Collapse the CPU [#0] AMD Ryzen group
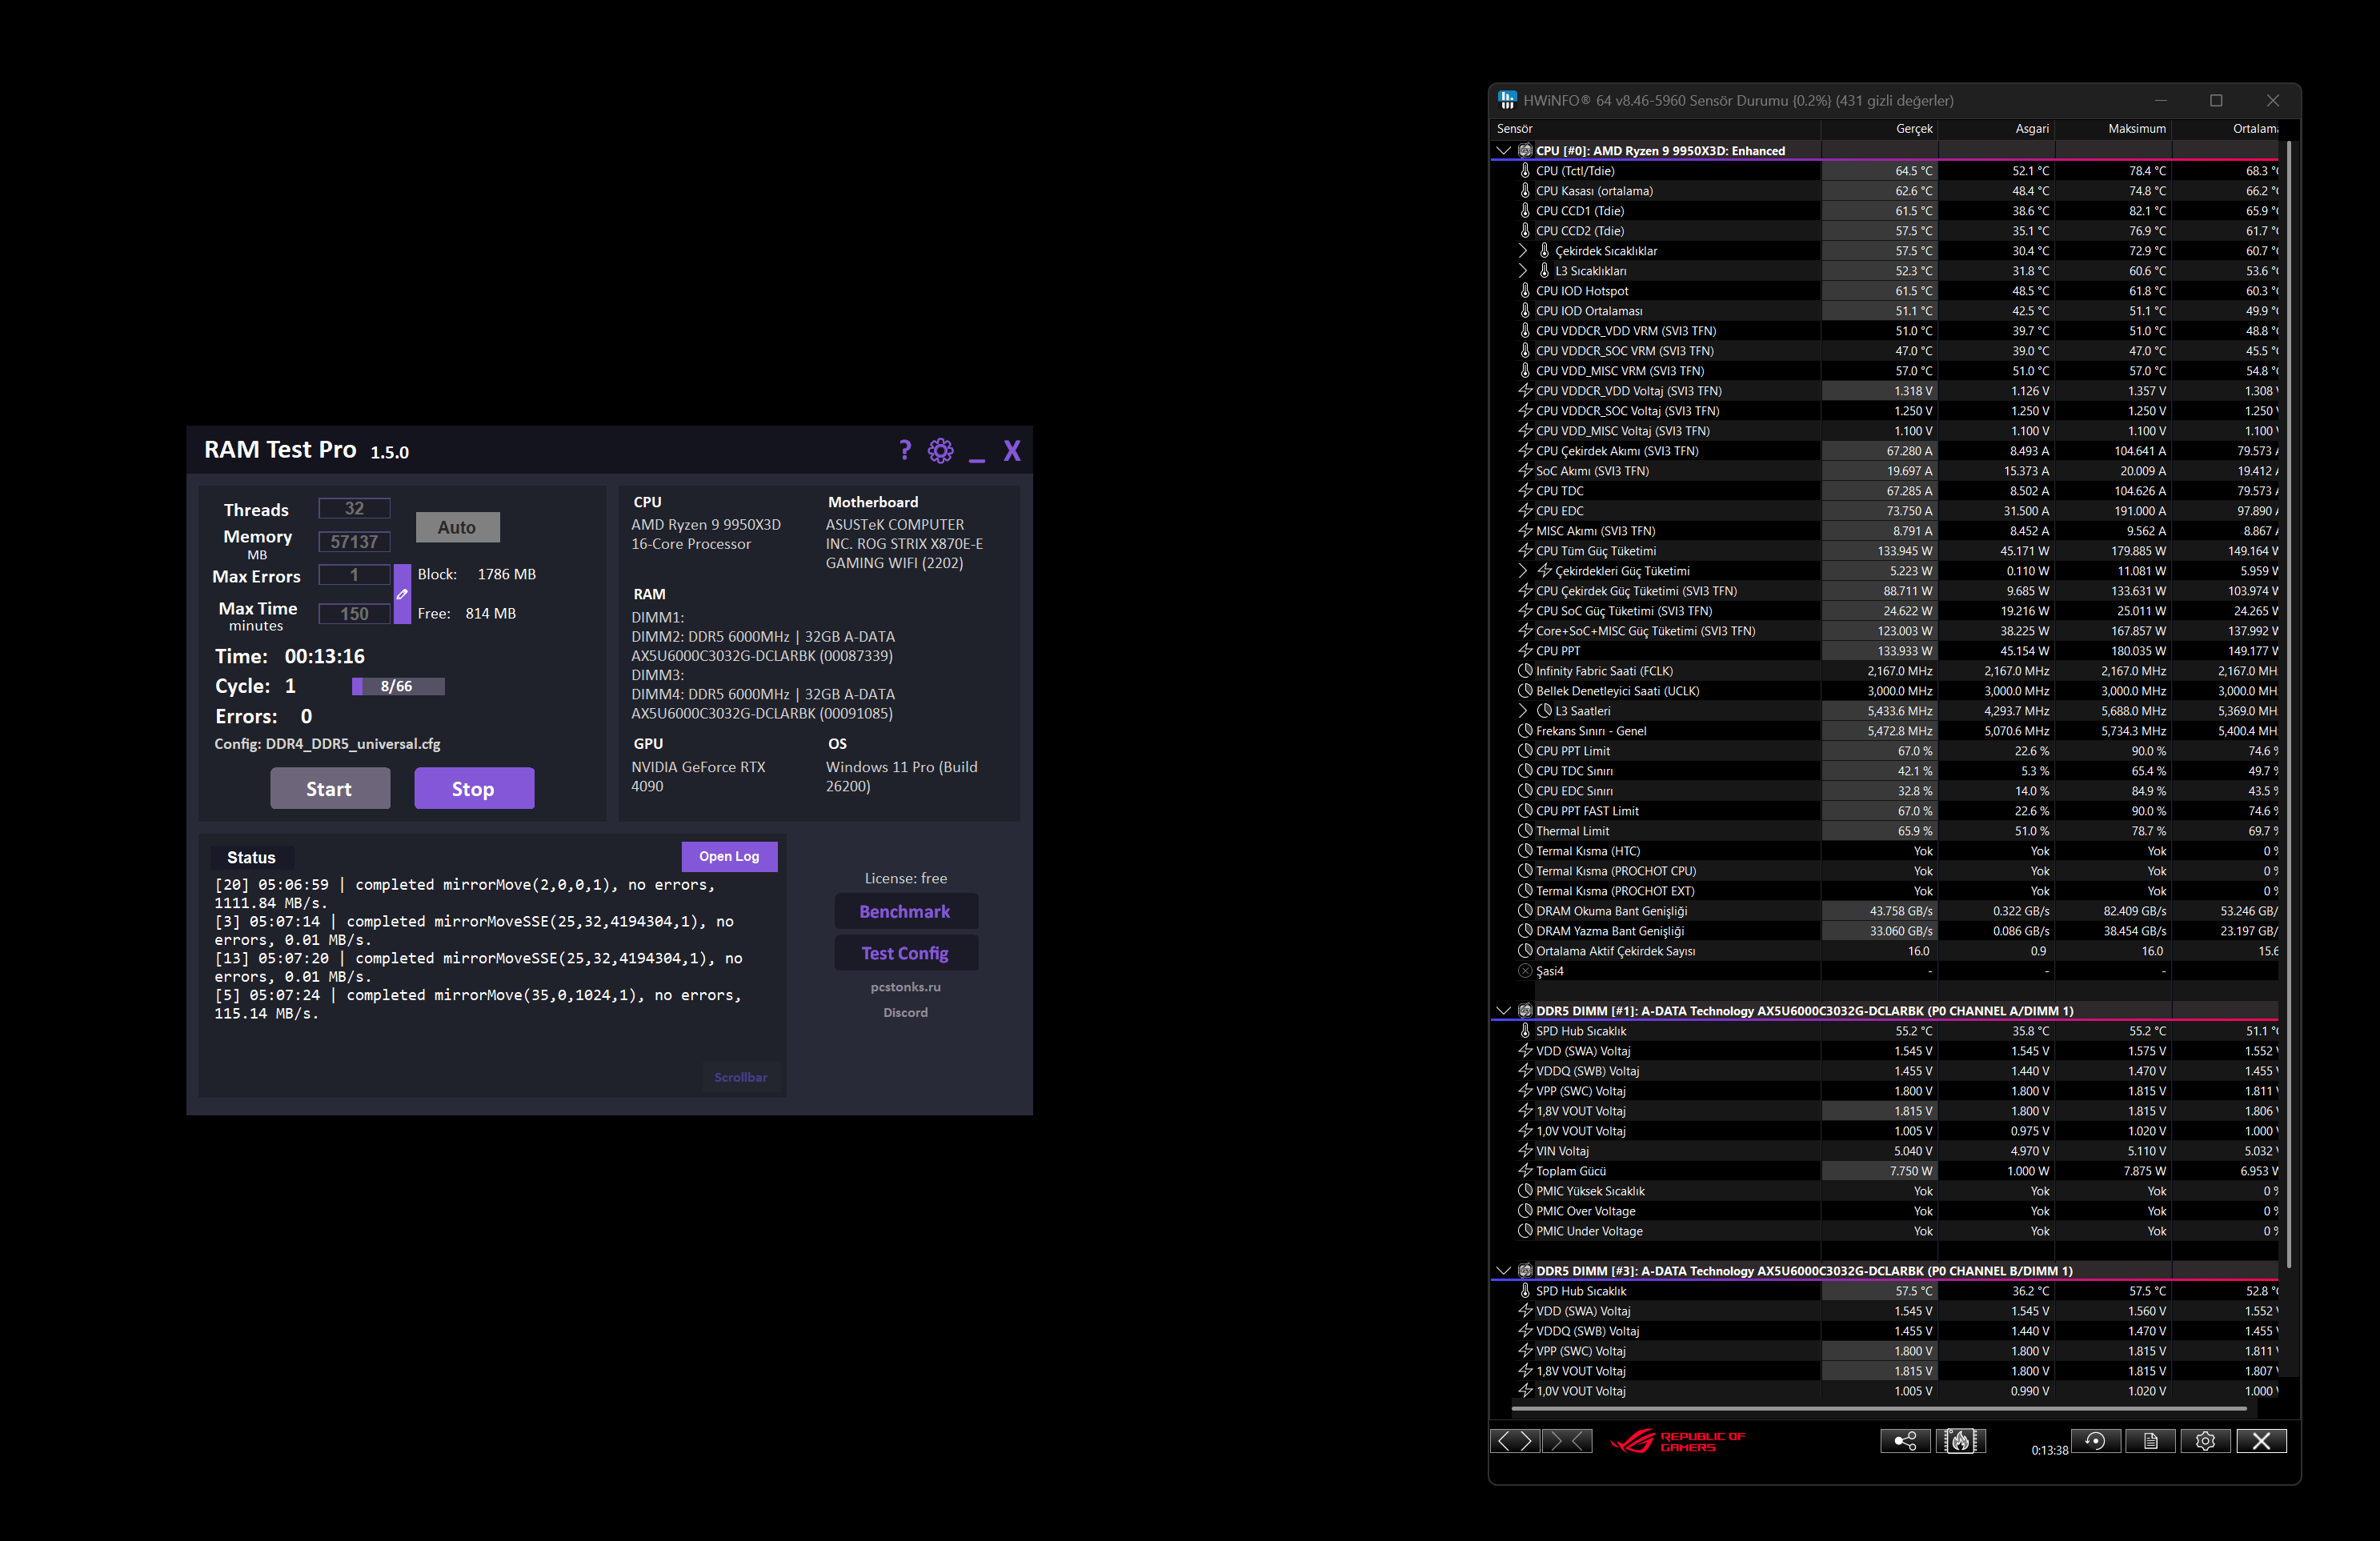2380x1541 pixels. [1503, 151]
